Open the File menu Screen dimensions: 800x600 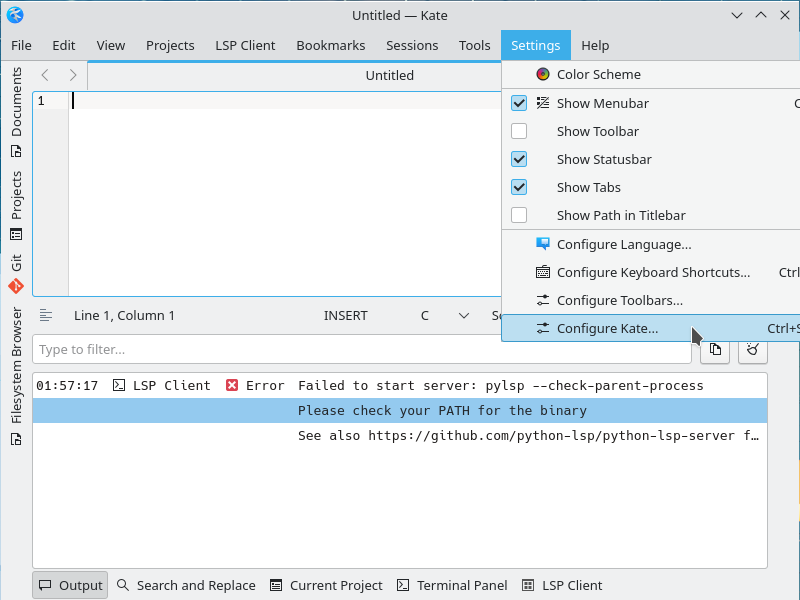(x=21, y=45)
